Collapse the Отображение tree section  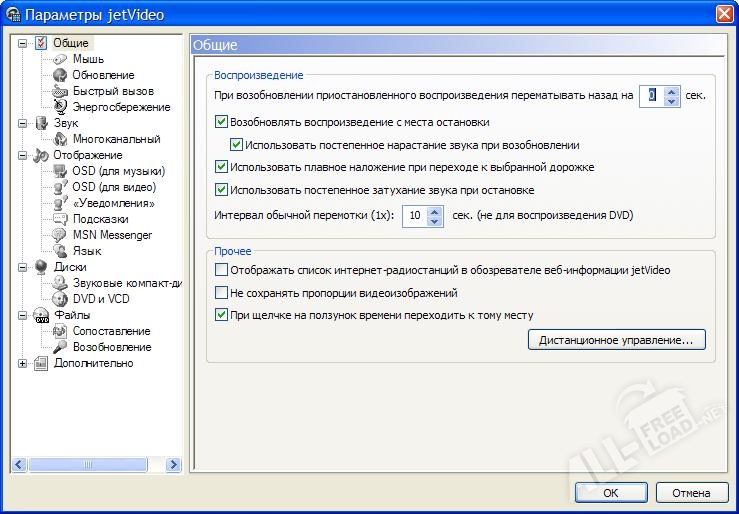tap(23, 156)
